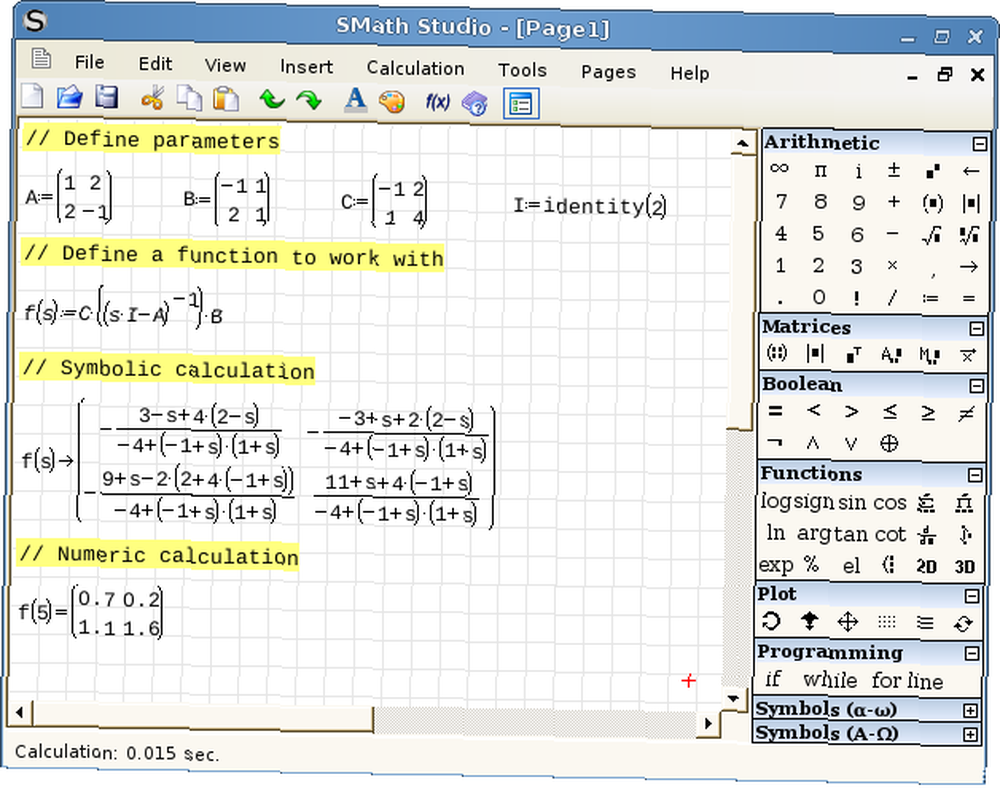Insert while loop from Programming
The height and width of the screenshot is (788, 1000).
pos(830,680)
